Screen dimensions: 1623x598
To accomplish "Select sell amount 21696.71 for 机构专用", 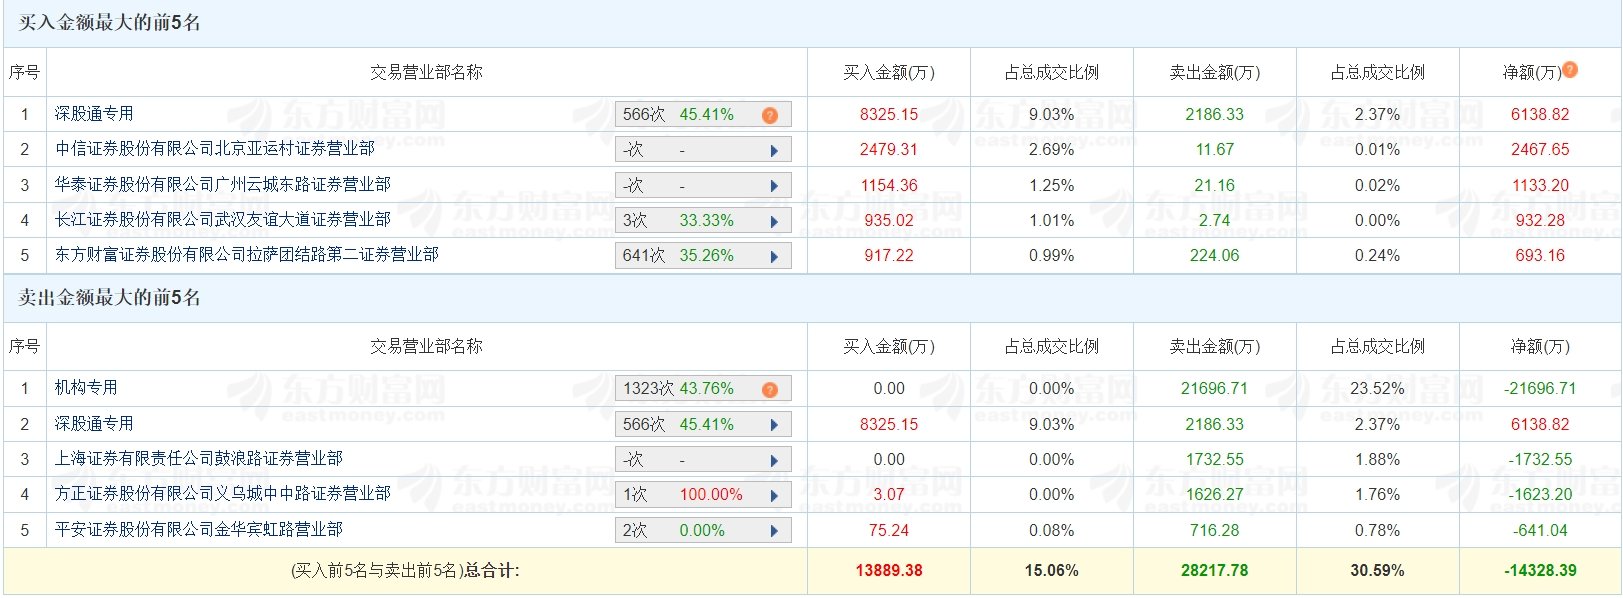I will click(1215, 389).
